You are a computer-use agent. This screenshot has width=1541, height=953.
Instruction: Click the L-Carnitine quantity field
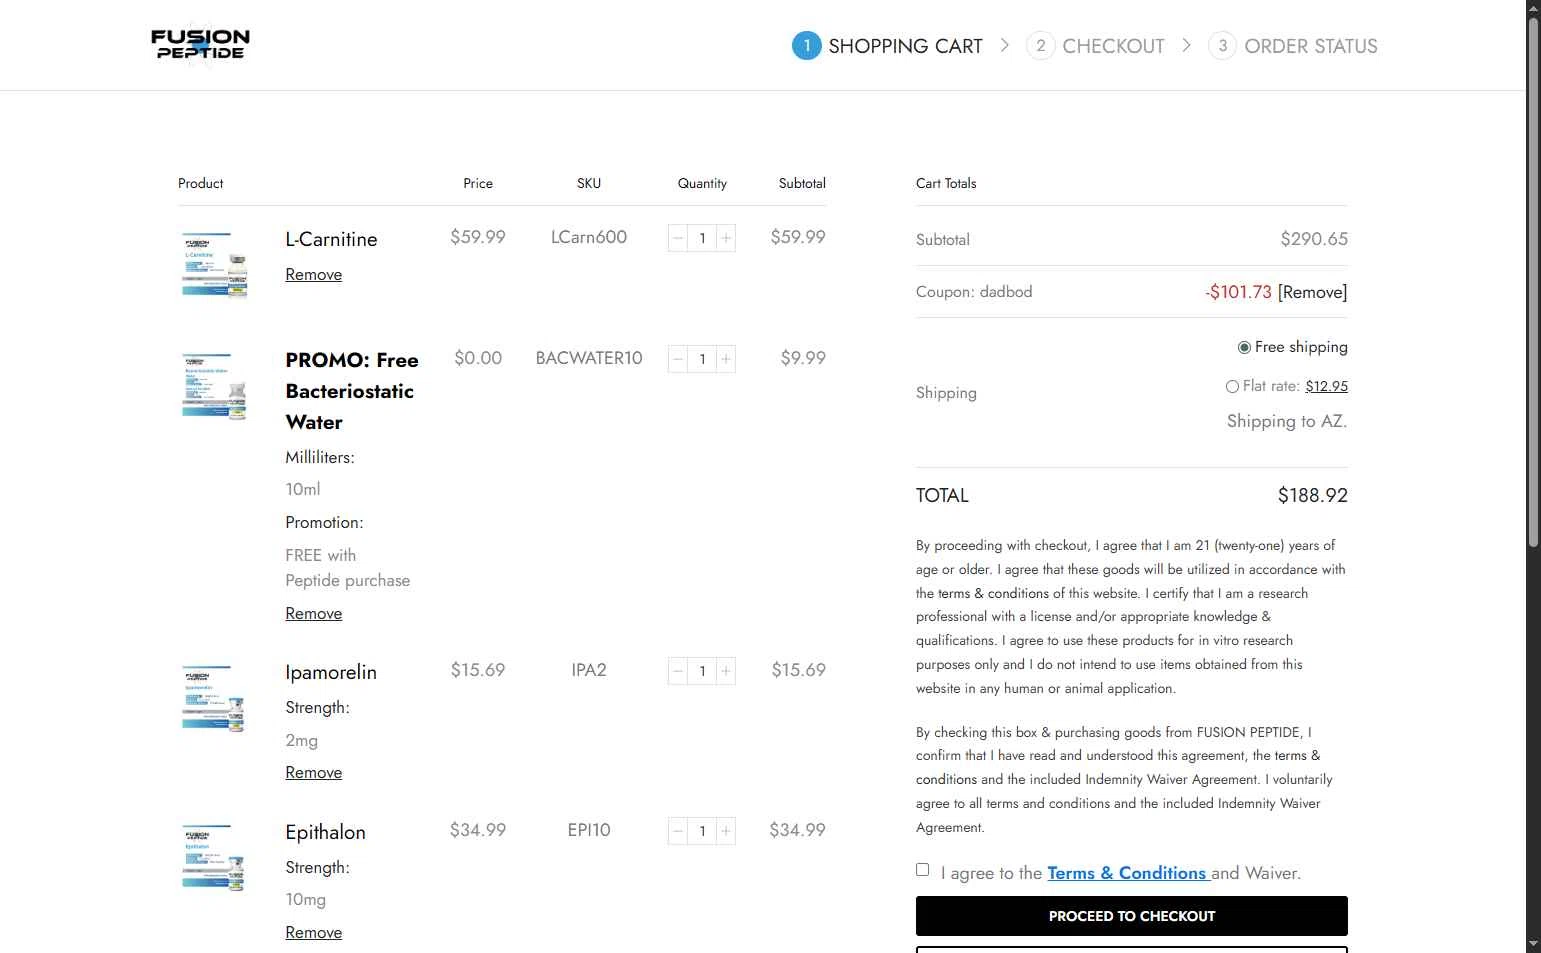click(x=702, y=238)
